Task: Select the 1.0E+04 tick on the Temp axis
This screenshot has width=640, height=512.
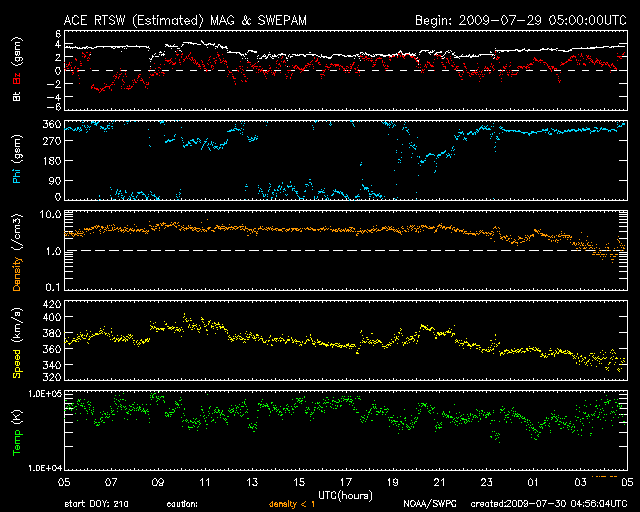Action: (44, 468)
